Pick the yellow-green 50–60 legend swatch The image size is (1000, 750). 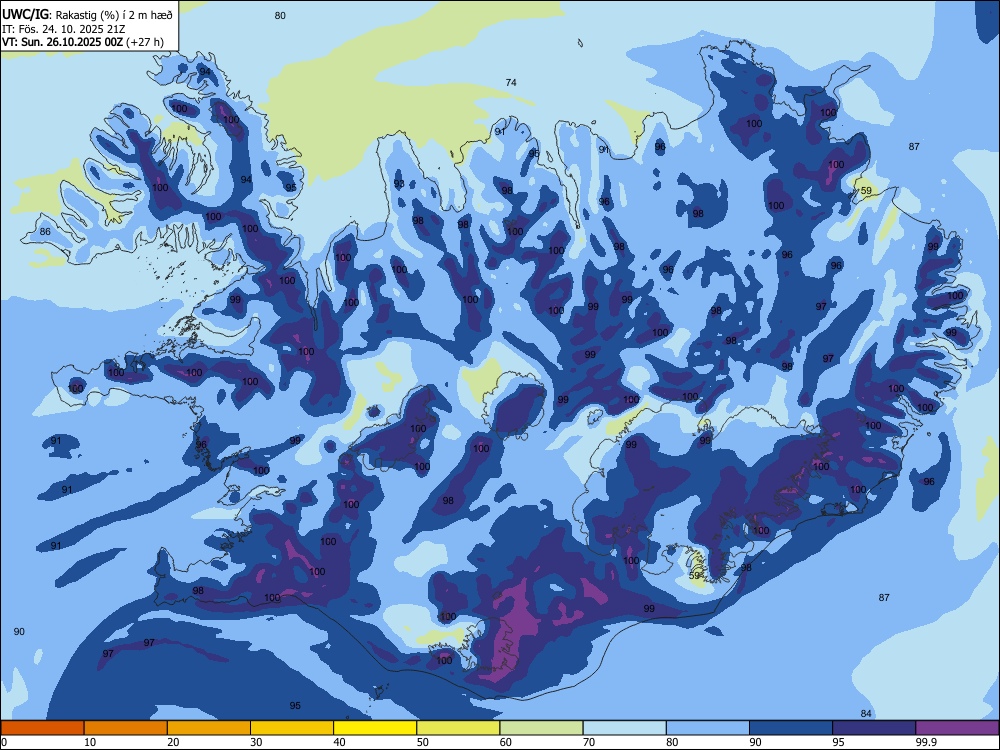(x=459, y=728)
